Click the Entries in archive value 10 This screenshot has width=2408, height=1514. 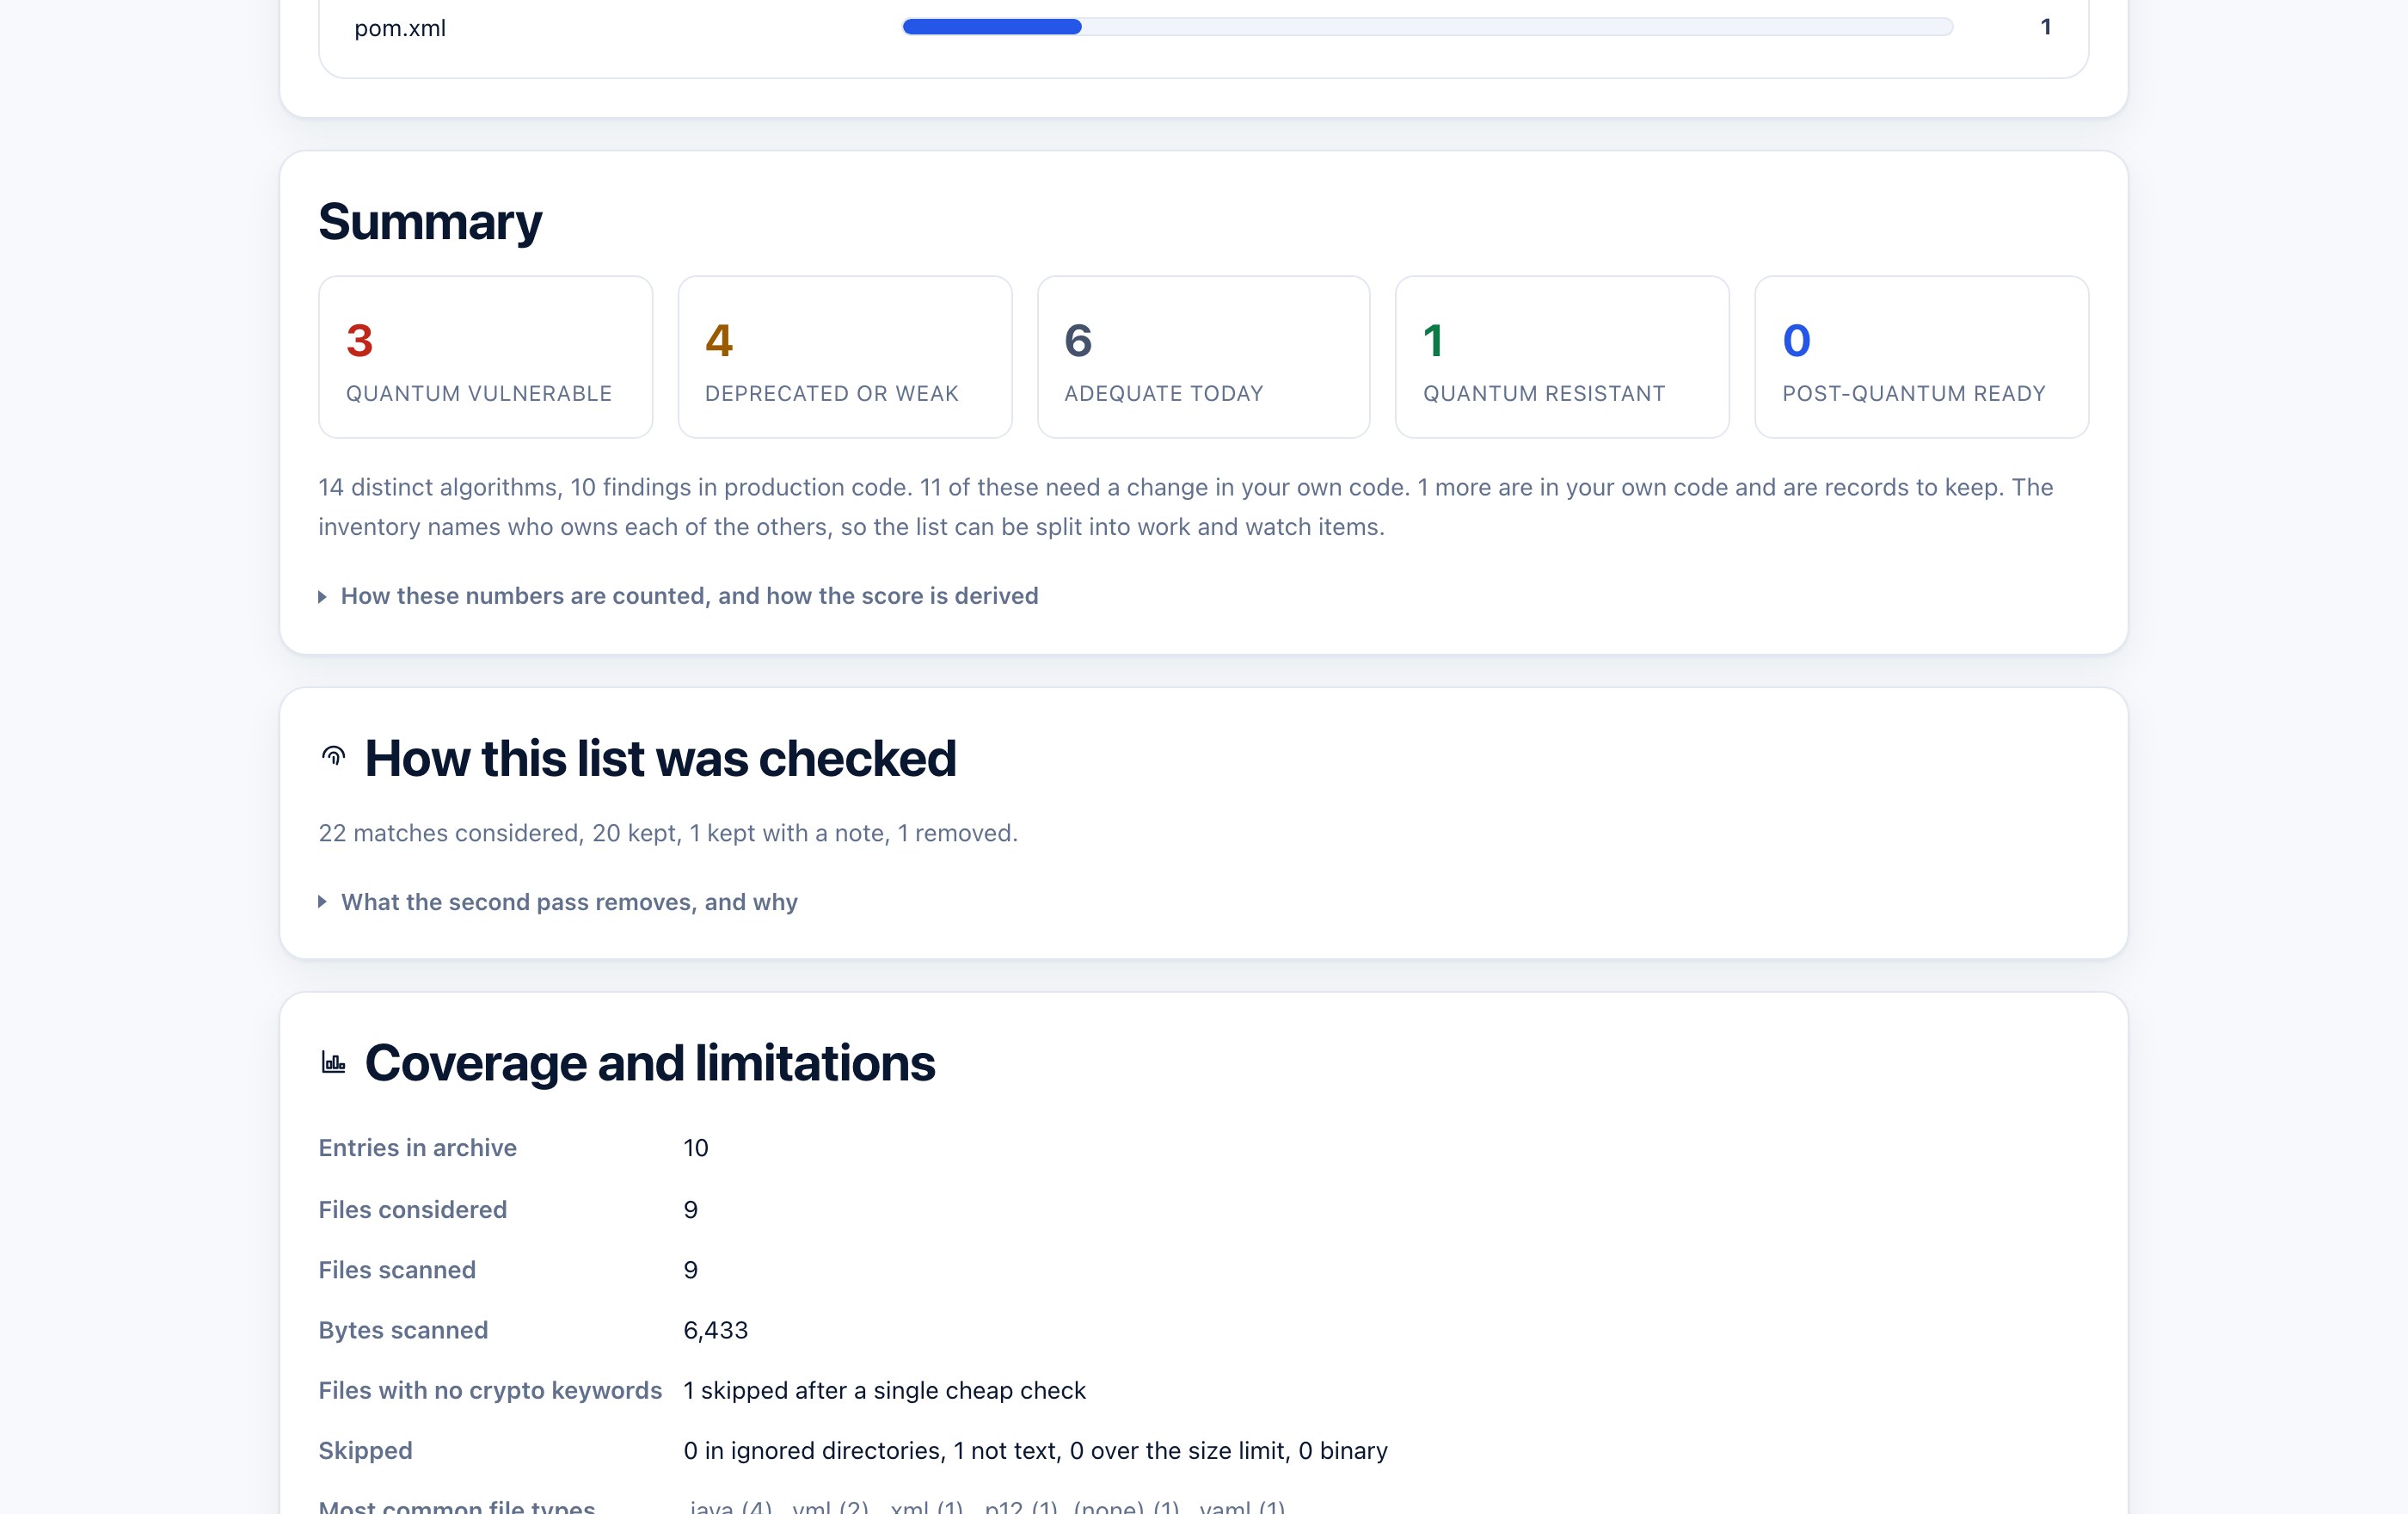(x=695, y=1148)
